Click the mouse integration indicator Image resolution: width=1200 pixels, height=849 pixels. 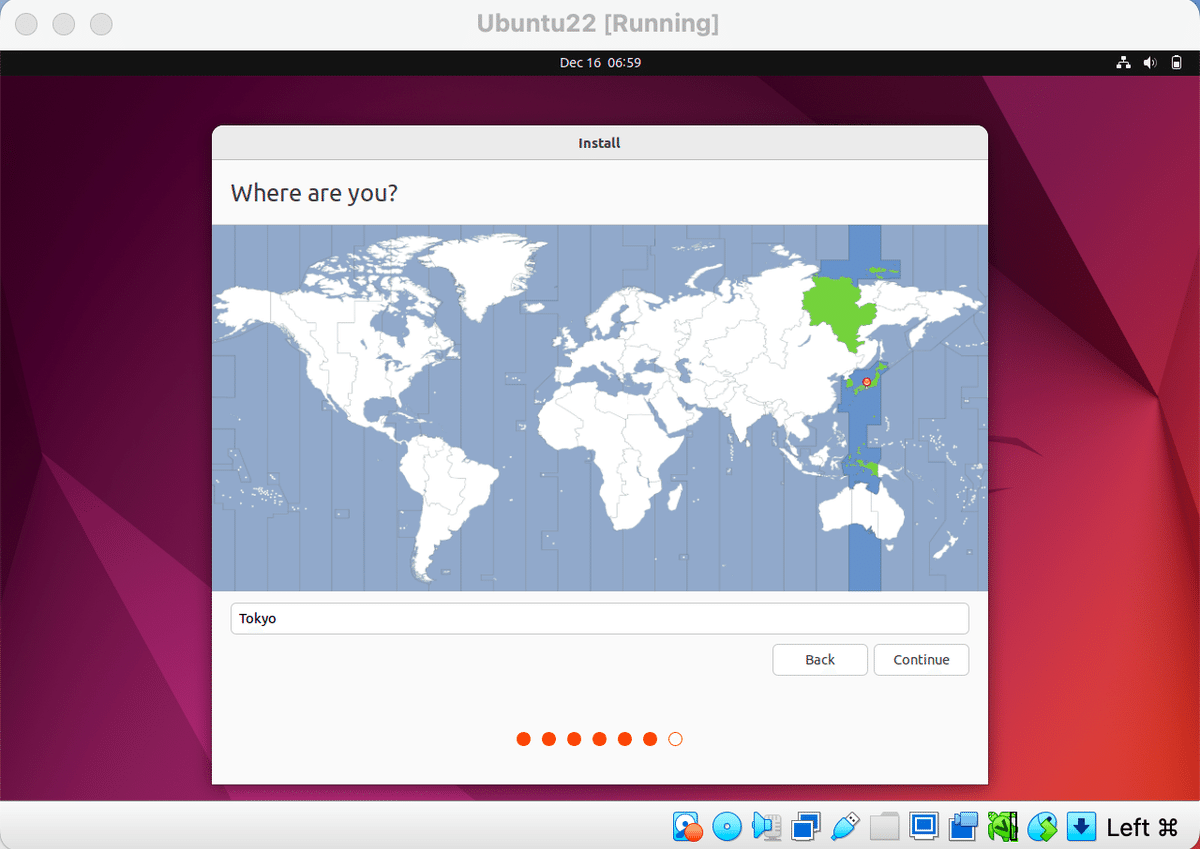[x=1042, y=827]
